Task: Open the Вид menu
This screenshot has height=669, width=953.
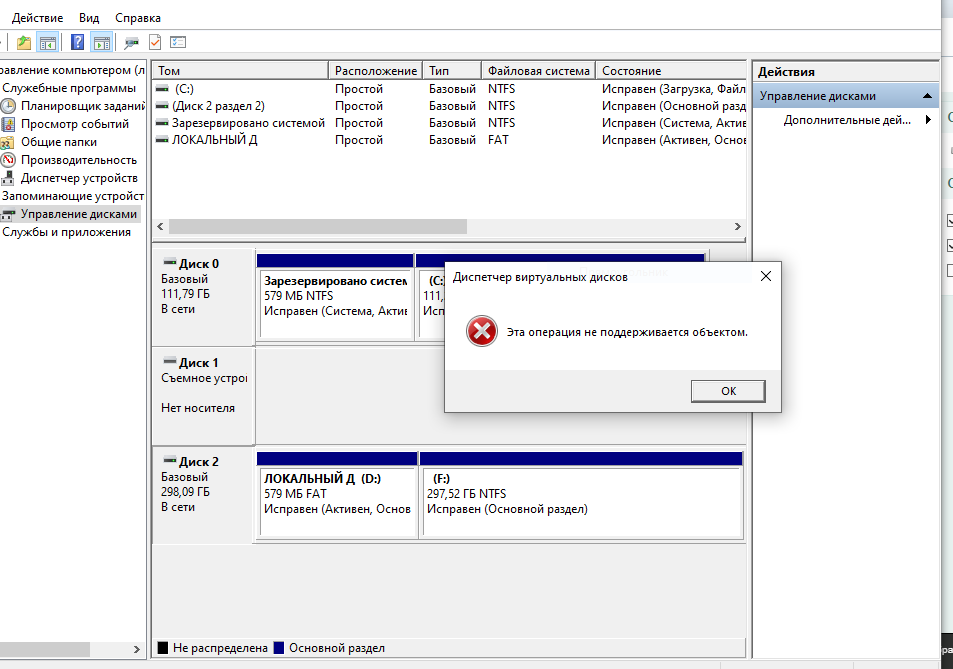Action: [89, 18]
